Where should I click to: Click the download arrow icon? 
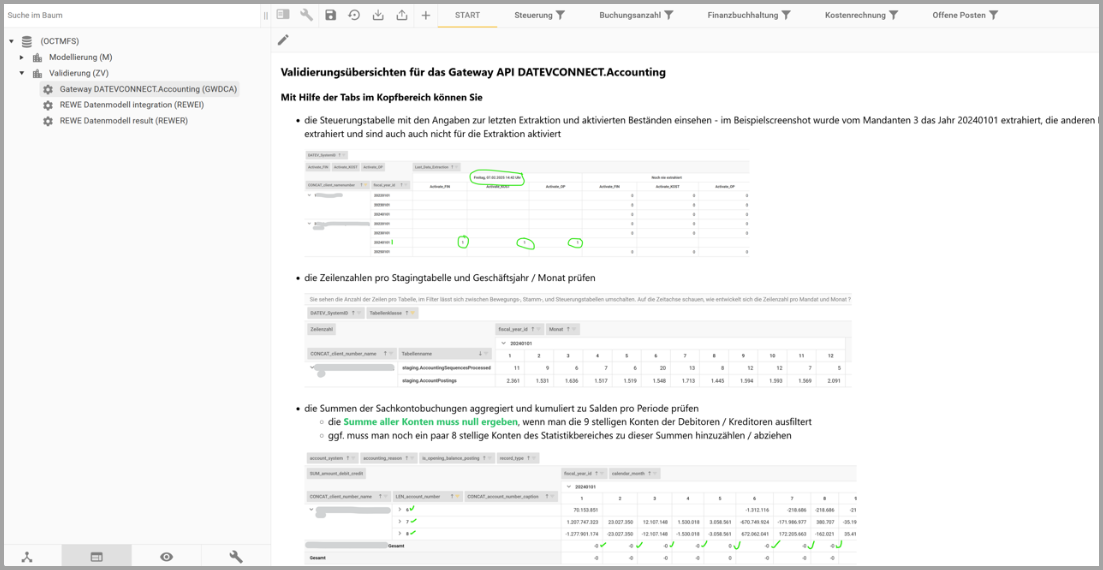point(378,15)
